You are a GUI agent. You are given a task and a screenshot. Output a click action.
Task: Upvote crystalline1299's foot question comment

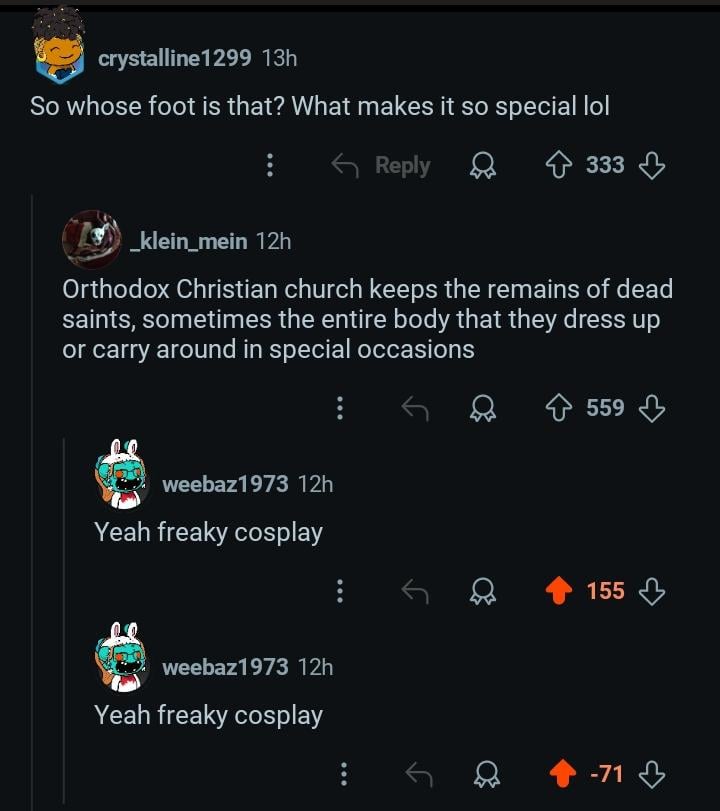click(558, 165)
